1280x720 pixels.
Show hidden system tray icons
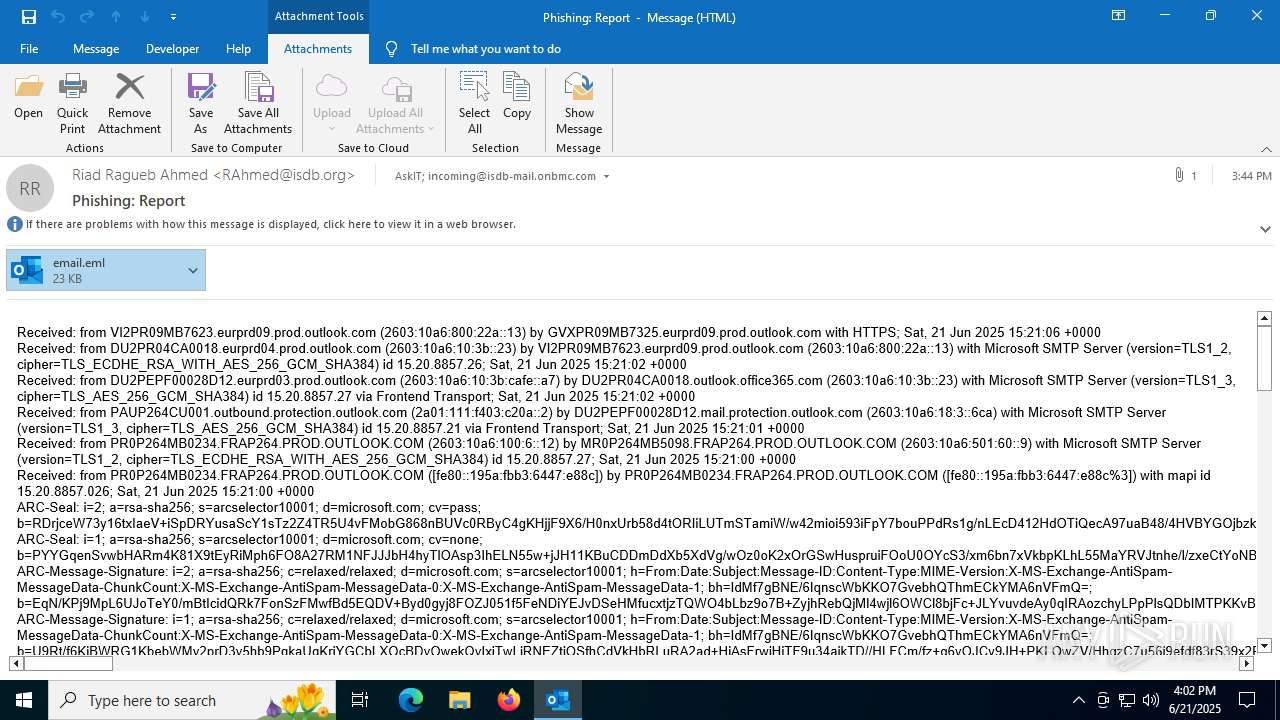1078,700
